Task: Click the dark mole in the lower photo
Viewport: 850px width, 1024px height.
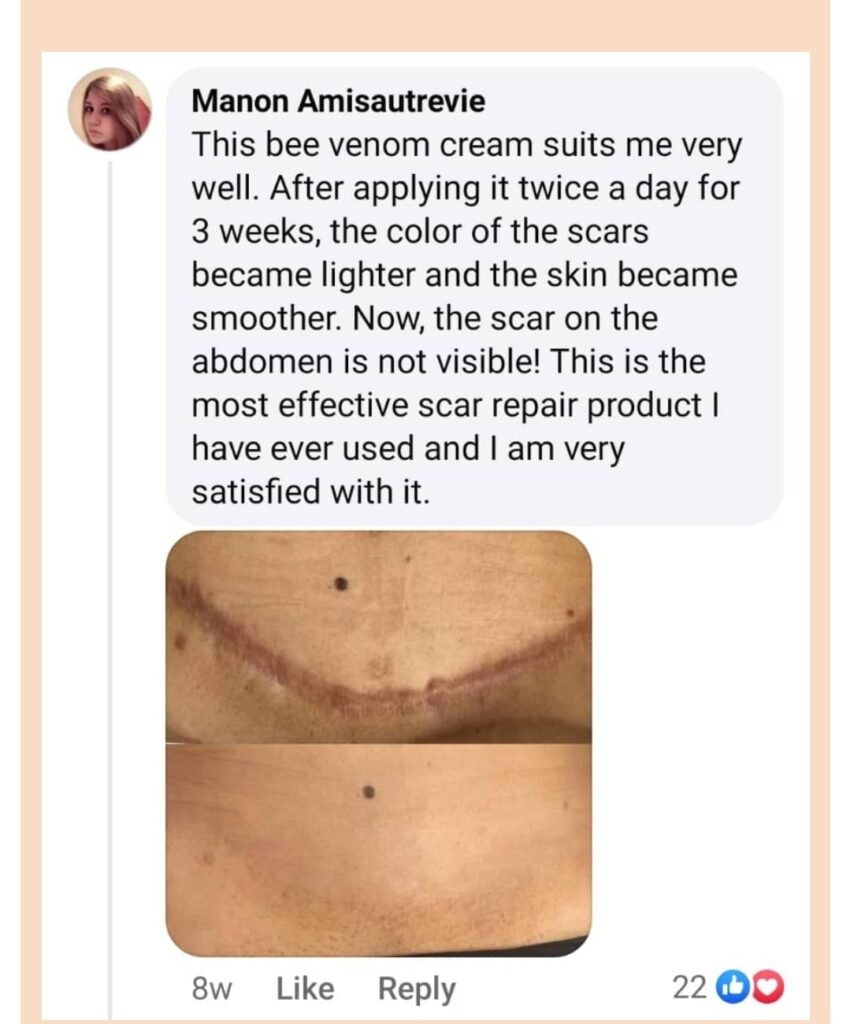Action: [x=369, y=792]
